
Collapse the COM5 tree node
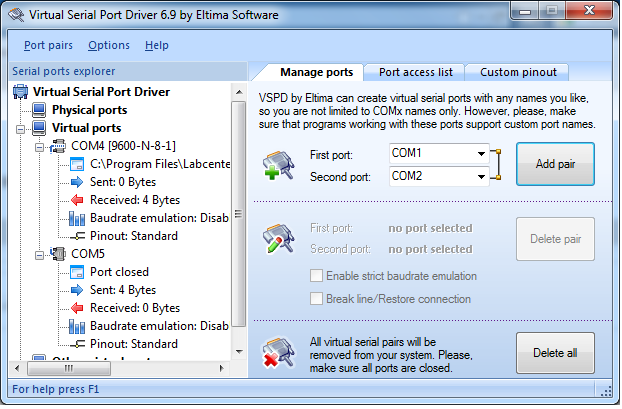[39, 255]
